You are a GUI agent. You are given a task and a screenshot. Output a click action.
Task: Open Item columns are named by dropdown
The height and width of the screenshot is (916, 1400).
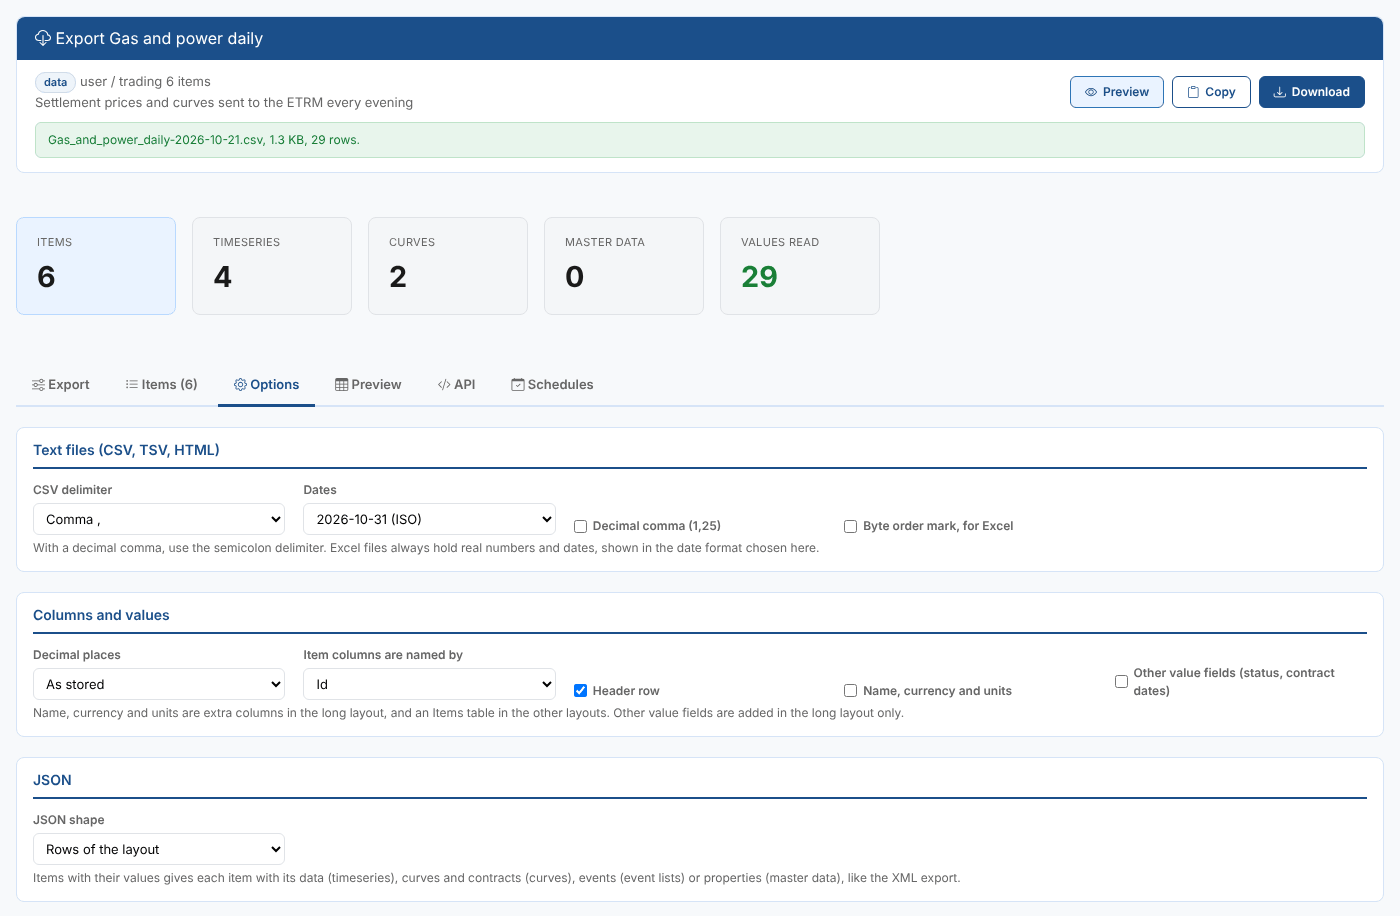(429, 684)
